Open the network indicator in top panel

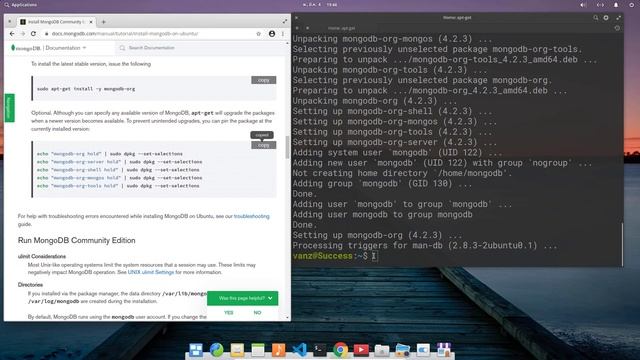click(600, 5)
